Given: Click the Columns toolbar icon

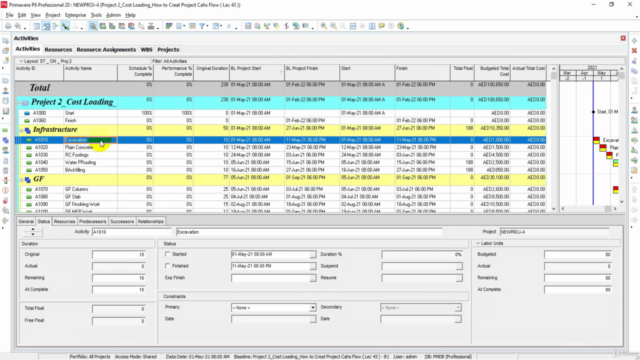Looking at the screenshot, I should tap(179, 26).
